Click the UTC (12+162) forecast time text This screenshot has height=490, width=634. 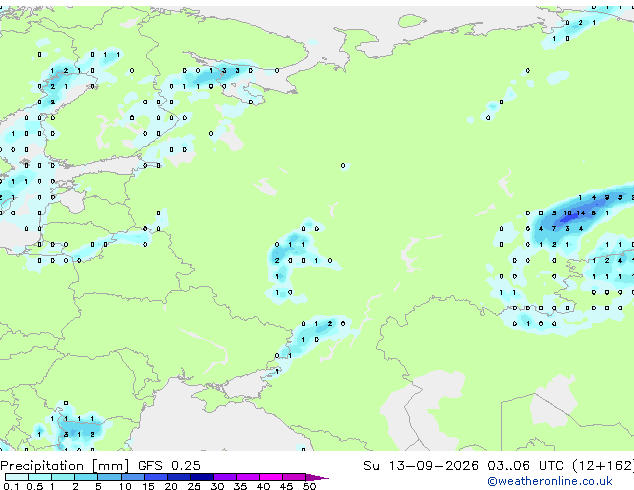point(586,466)
